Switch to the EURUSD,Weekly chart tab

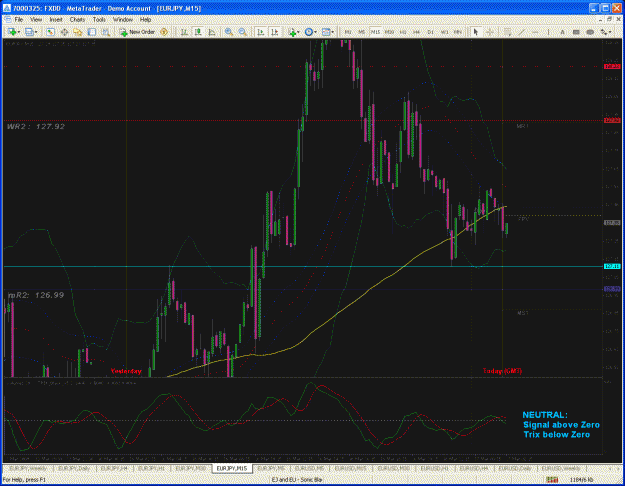[x=560, y=468]
